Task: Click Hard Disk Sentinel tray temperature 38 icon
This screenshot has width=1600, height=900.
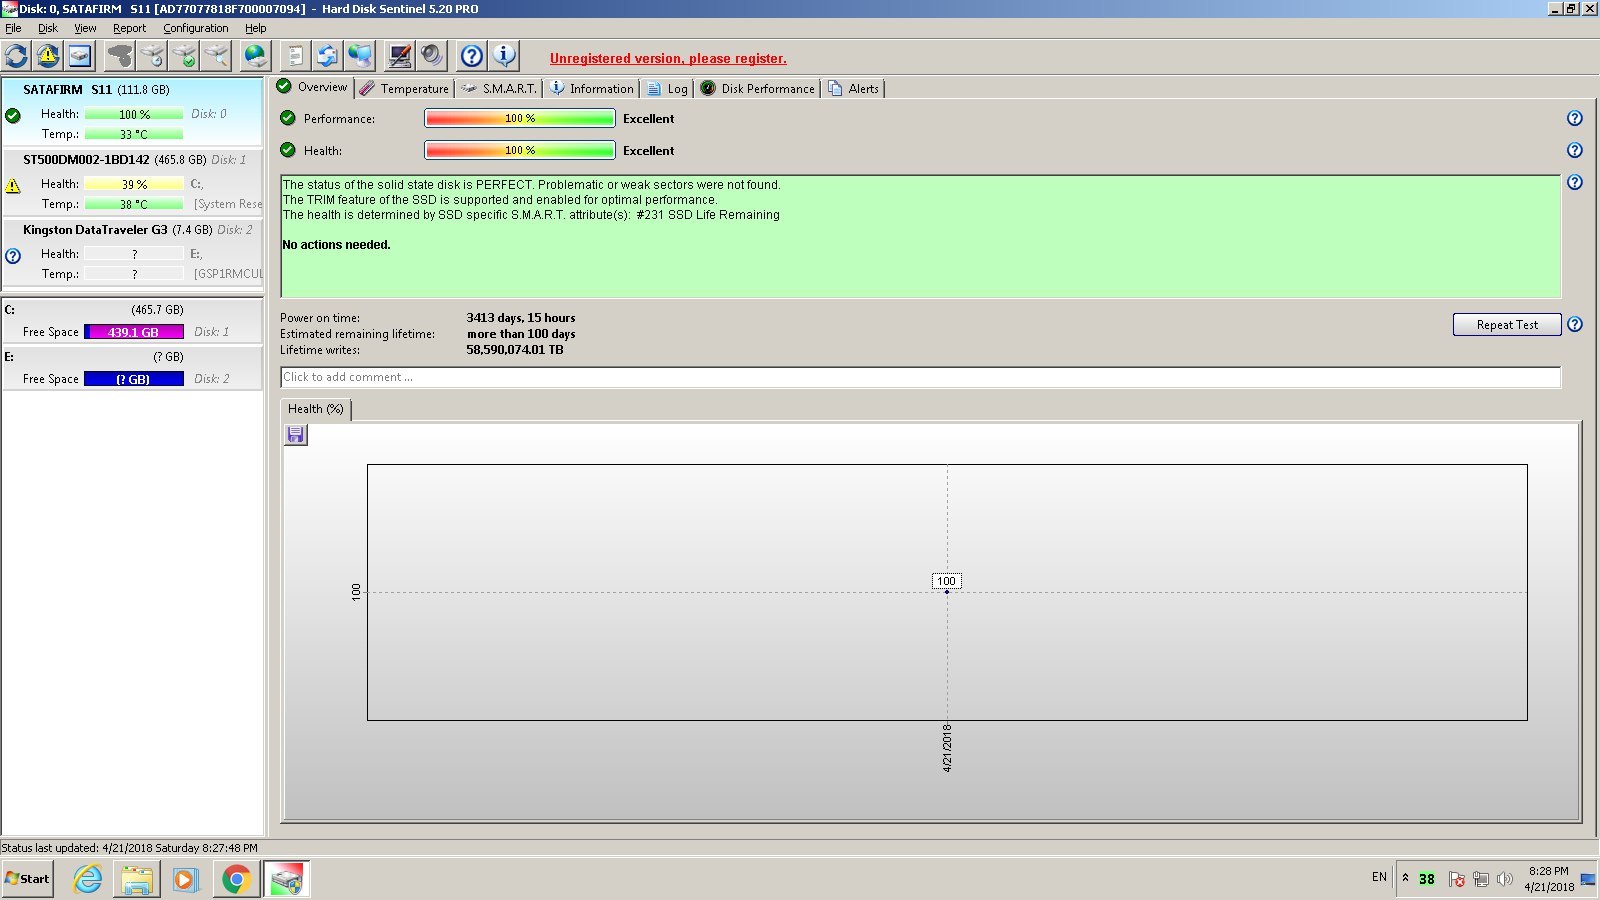Action: (1427, 879)
